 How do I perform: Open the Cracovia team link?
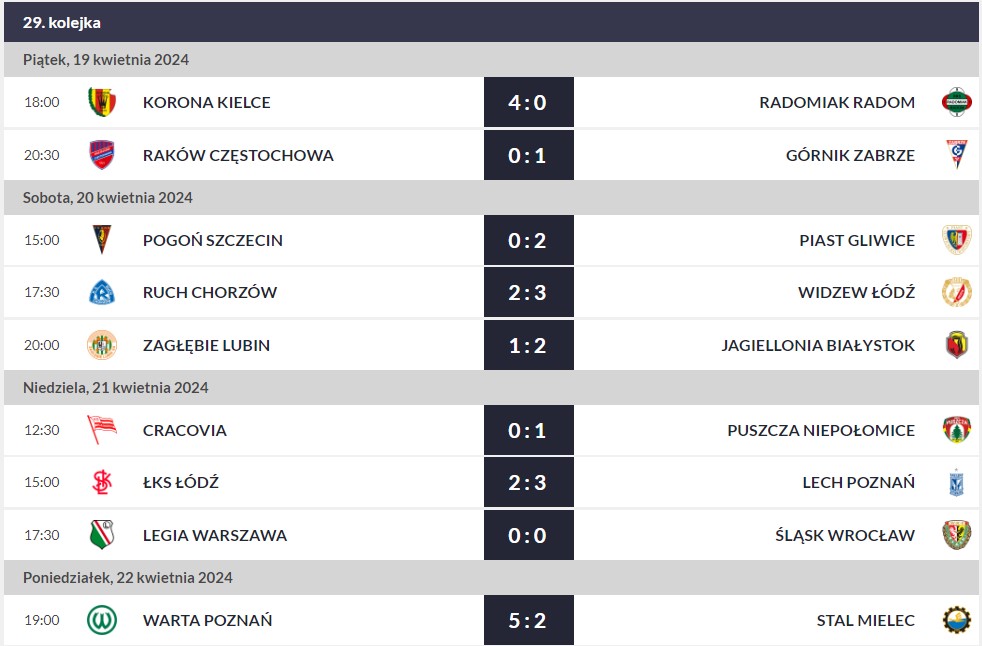[x=184, y=430]
